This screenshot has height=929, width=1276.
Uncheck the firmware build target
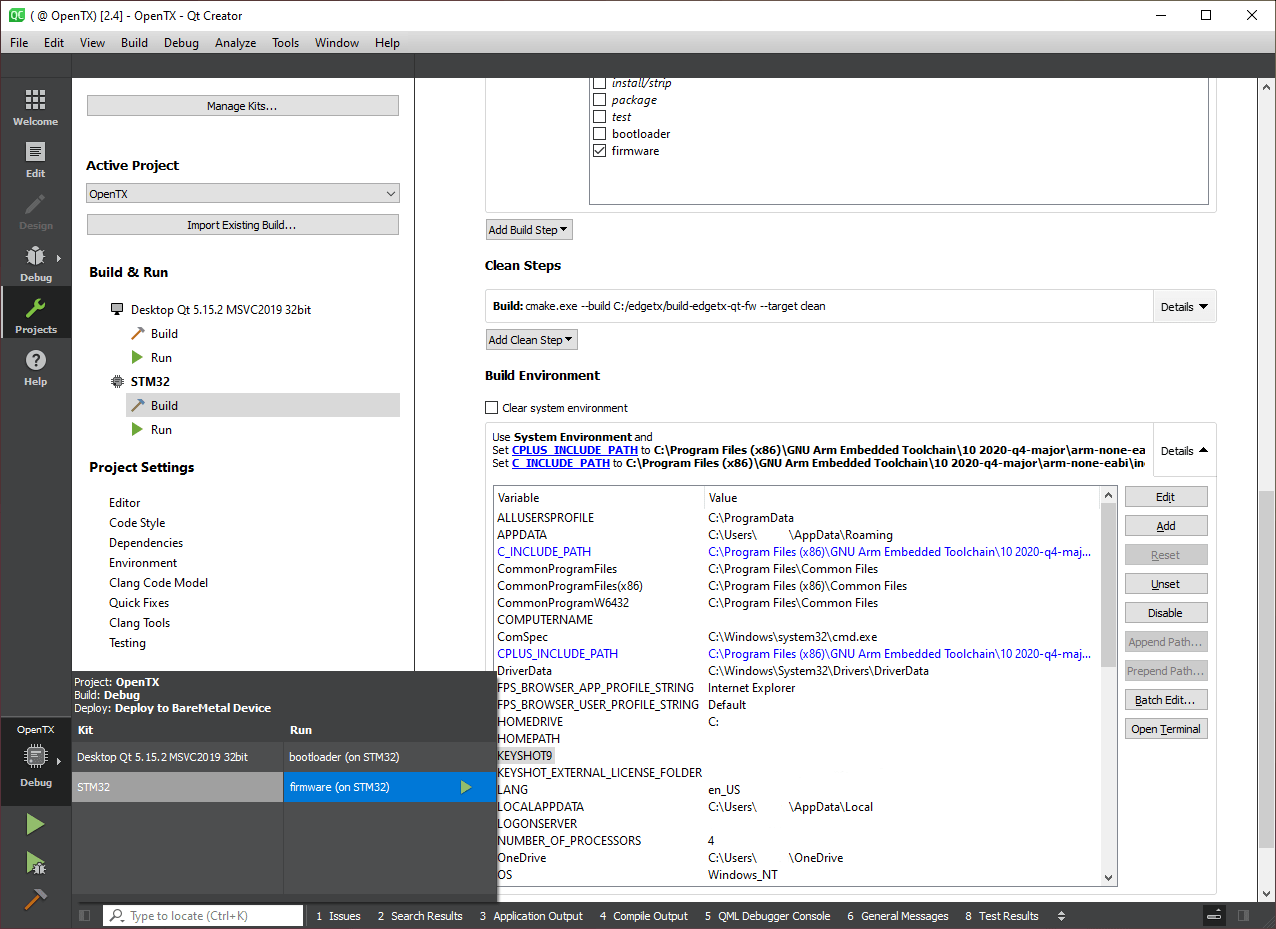click(x=599, y=150)
